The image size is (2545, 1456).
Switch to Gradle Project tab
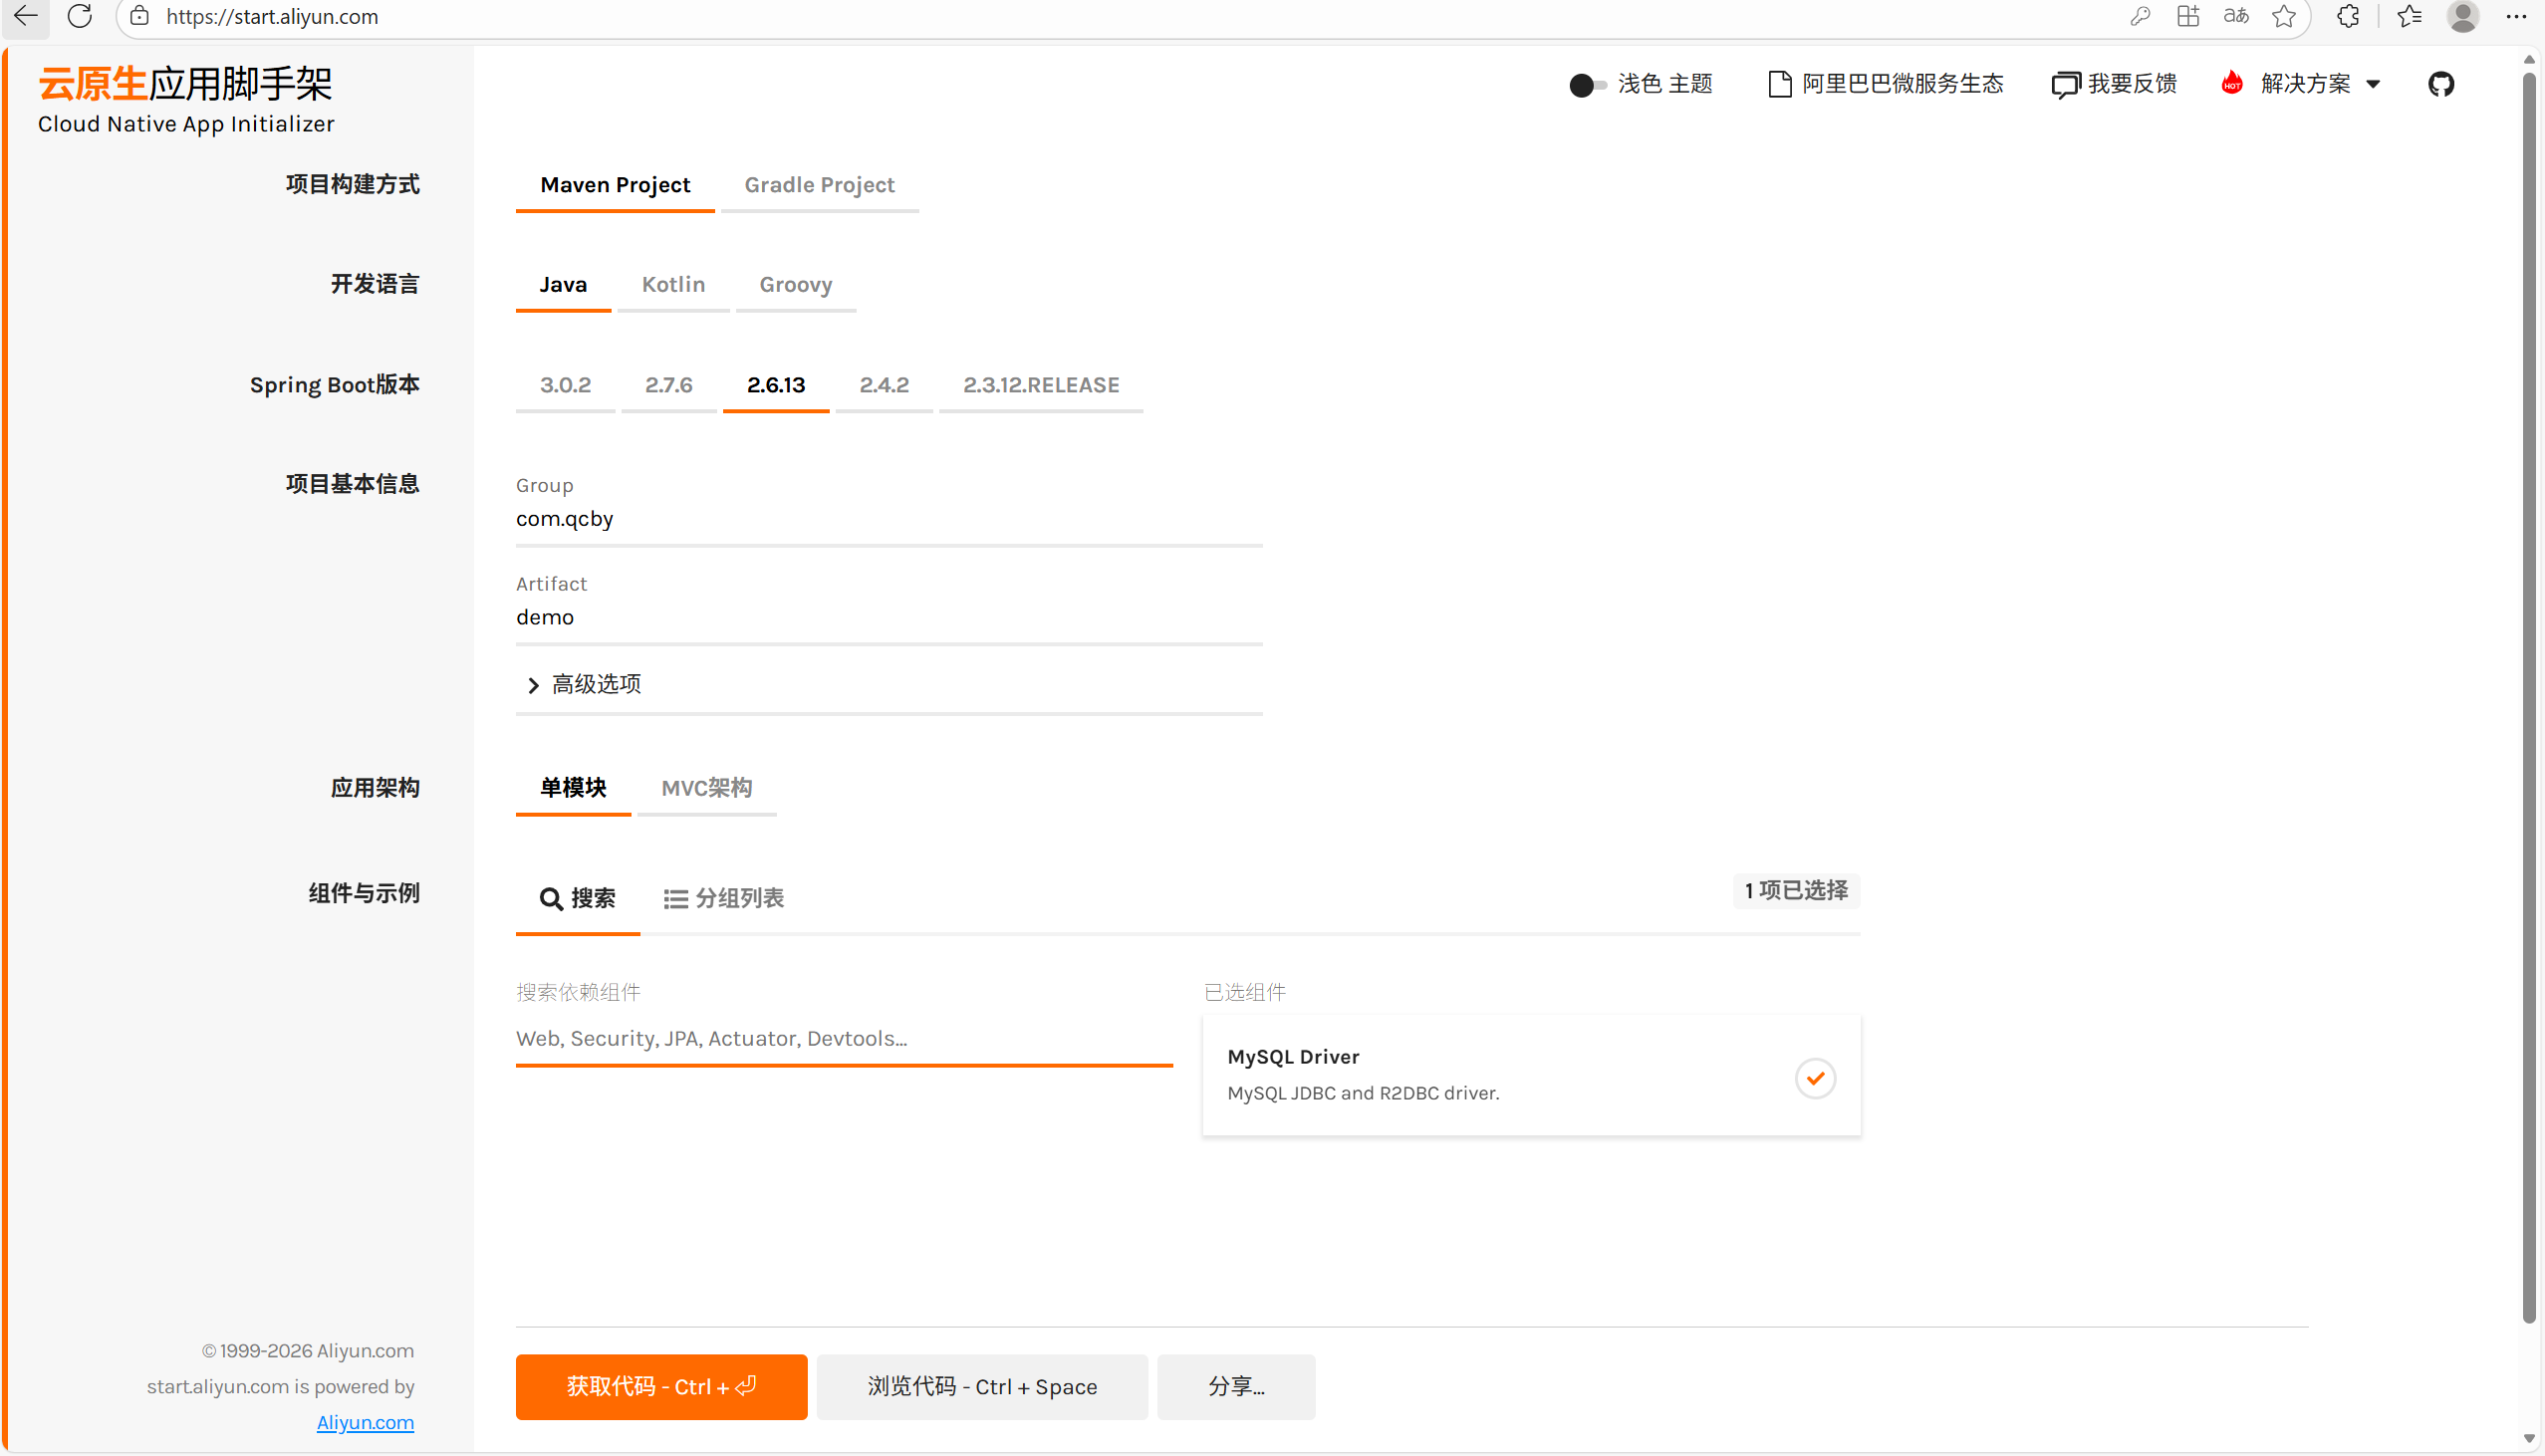click(819, 185)
